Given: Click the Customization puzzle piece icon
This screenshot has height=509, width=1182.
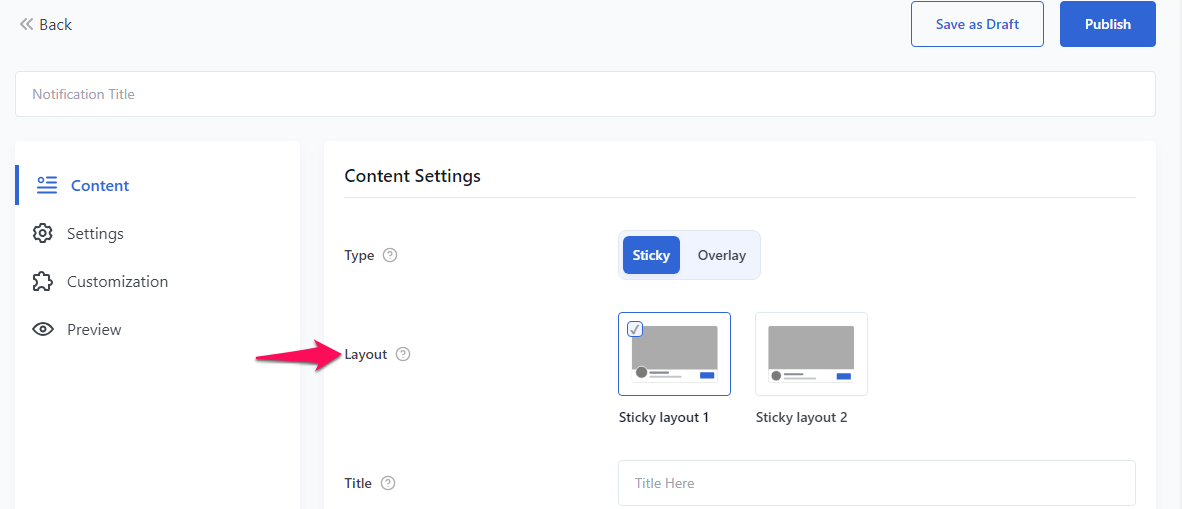Looking at the screenshot, I should point(43,282).
